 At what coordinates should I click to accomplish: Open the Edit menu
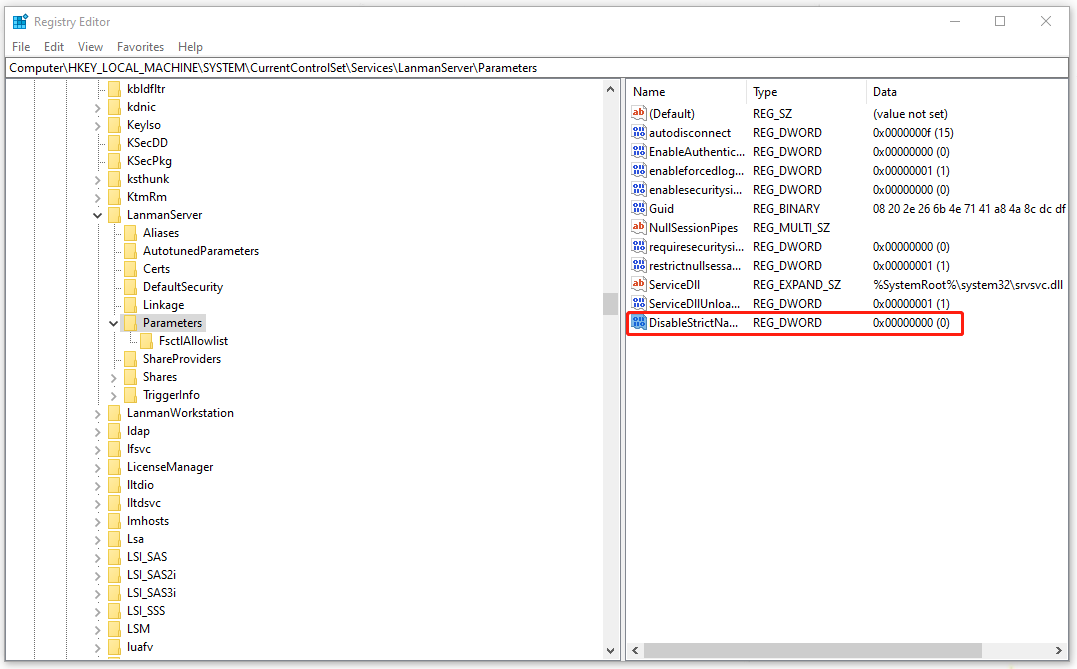click(x=53, y=46)
